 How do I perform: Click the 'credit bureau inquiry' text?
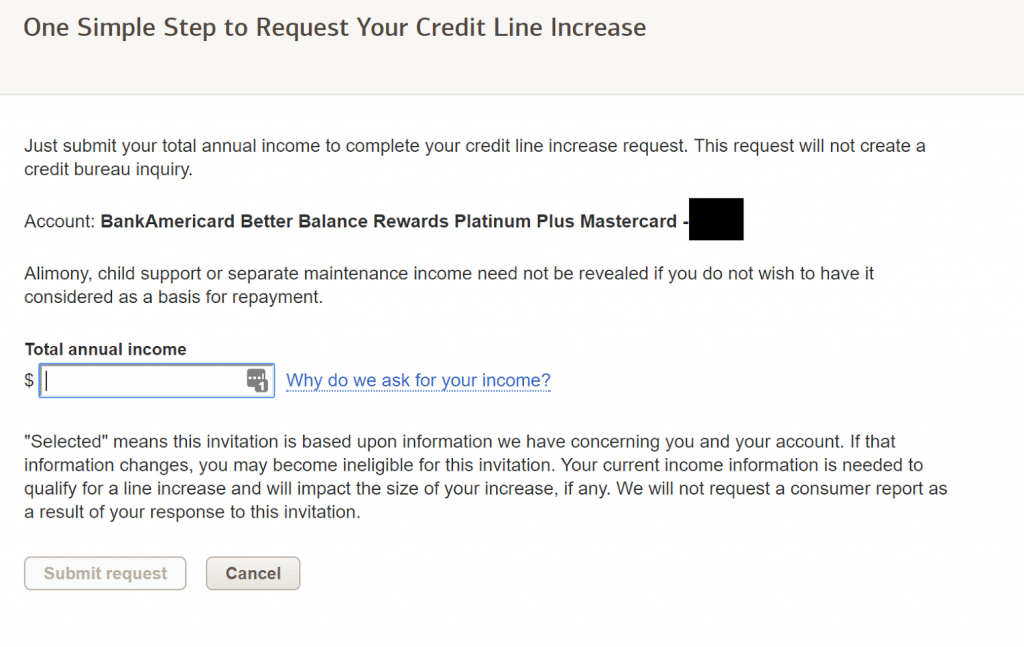point(108,169)
